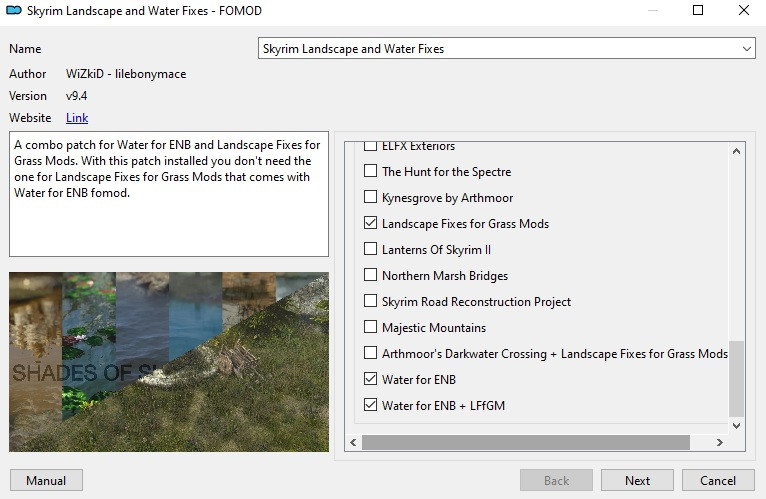Viewport: 766px width, 499px height.
Task: Click author name WiZkiD - lilebonymace
Action: pos(126,74)
